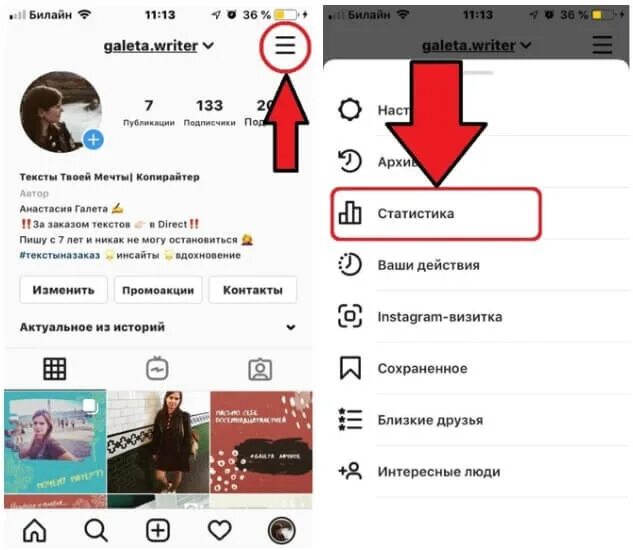Tap the Изменить button
Screen dimensions: 633x550
click(63, 290)
